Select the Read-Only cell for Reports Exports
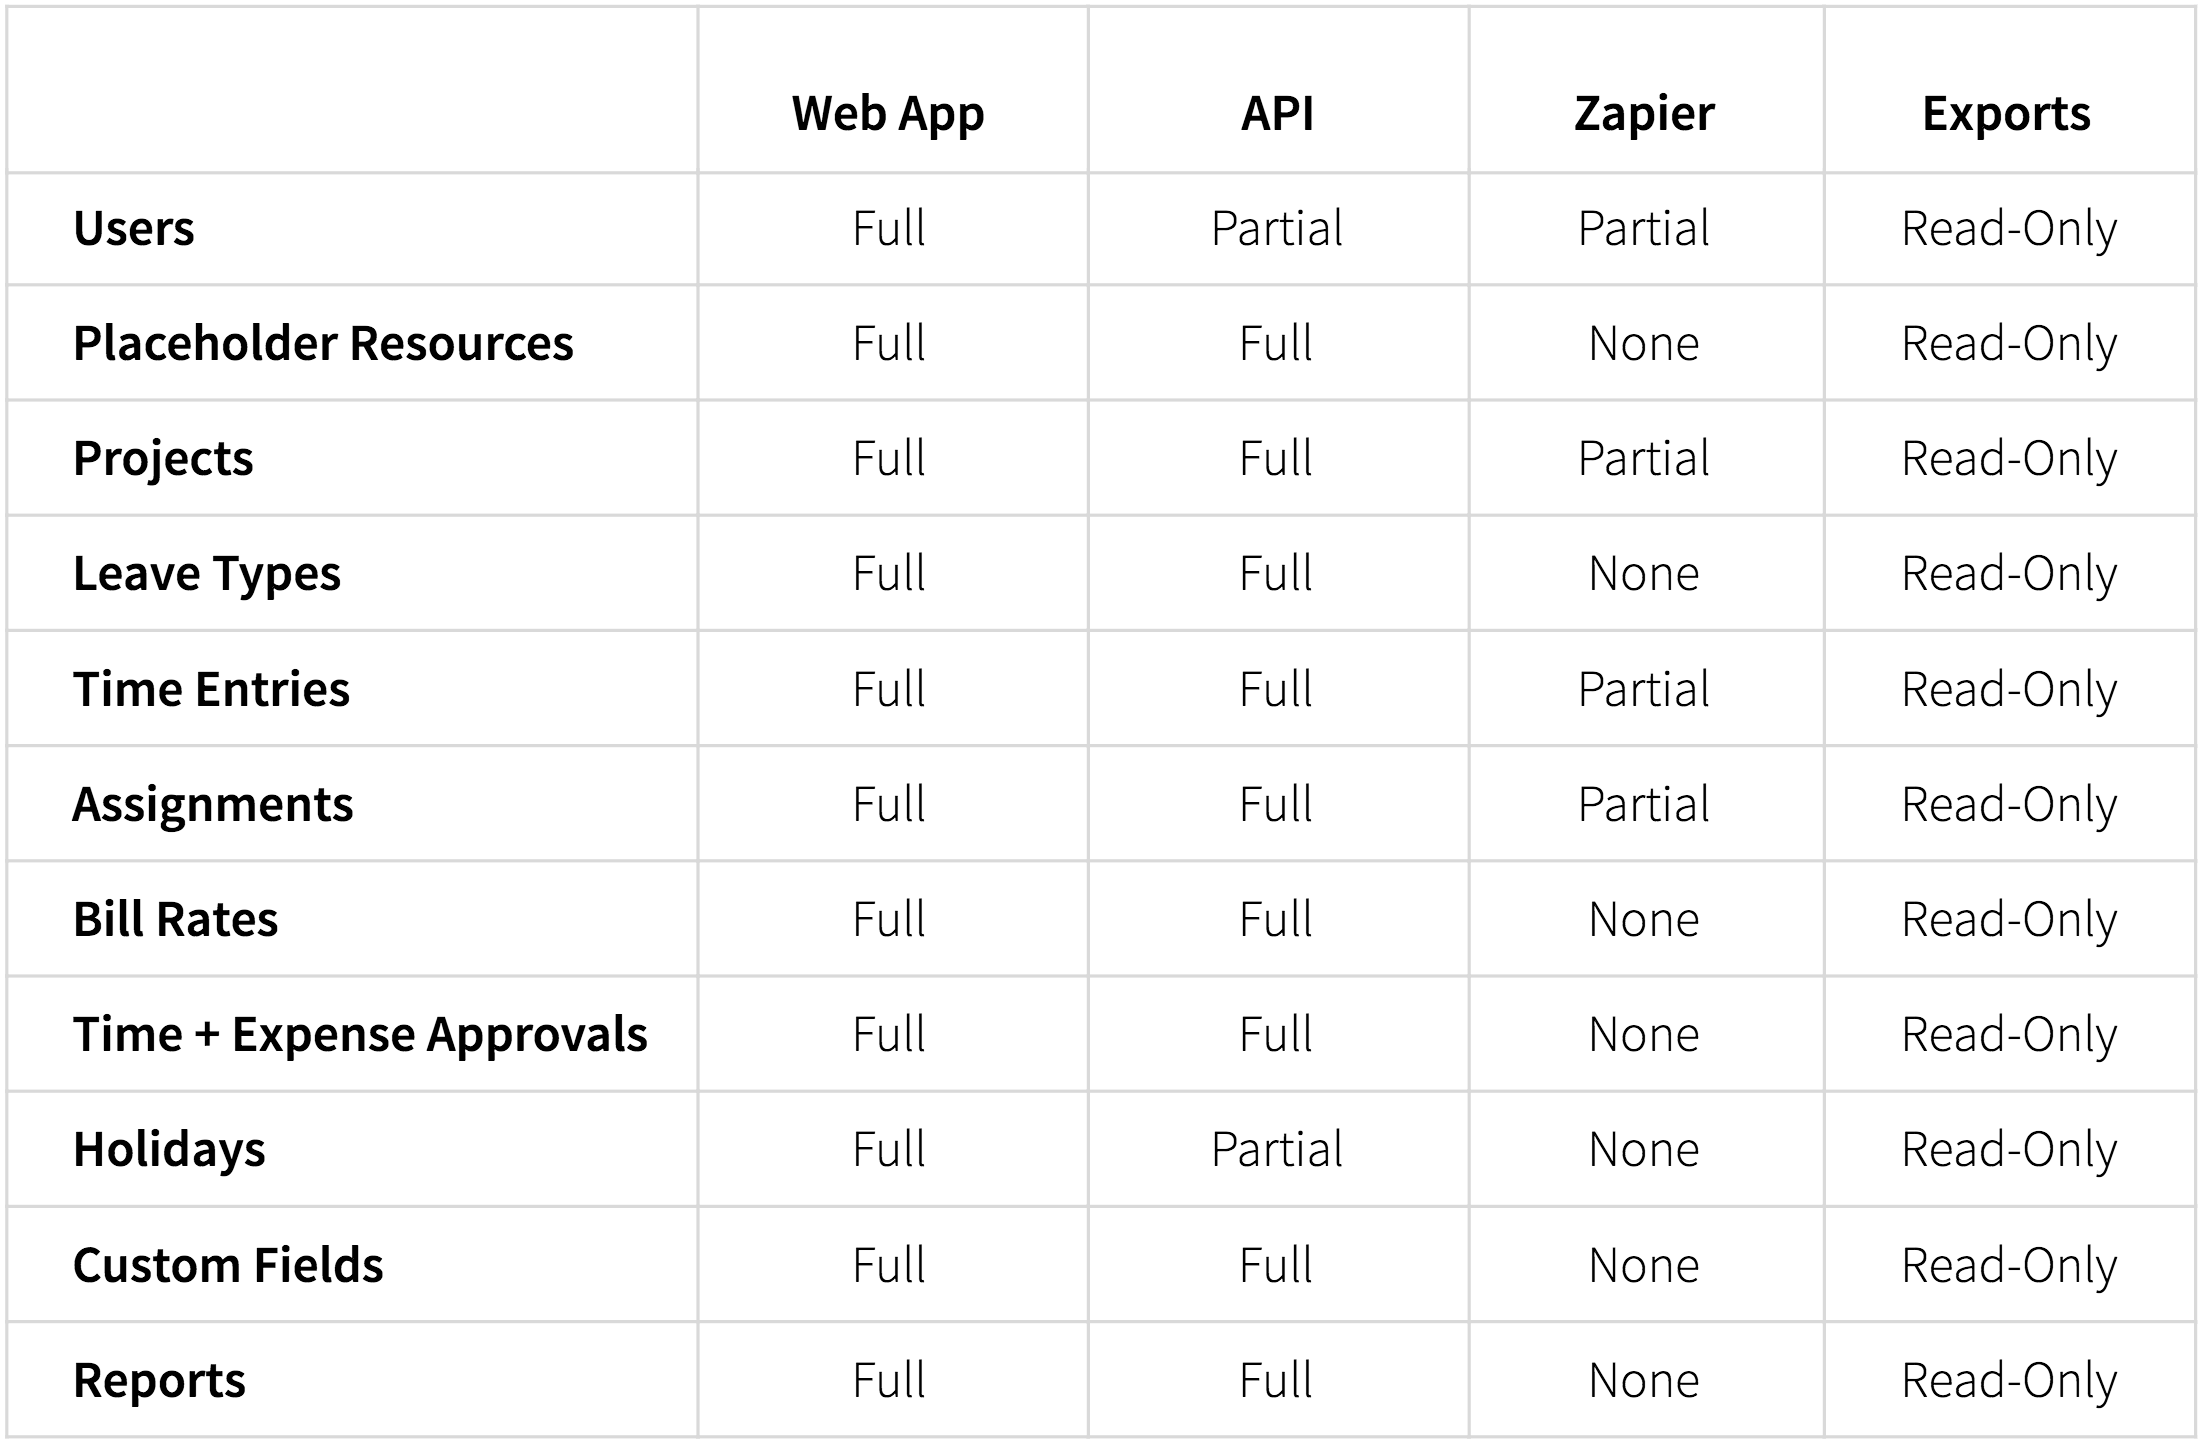2204x1446 pixels. tap(2009, 1381)
